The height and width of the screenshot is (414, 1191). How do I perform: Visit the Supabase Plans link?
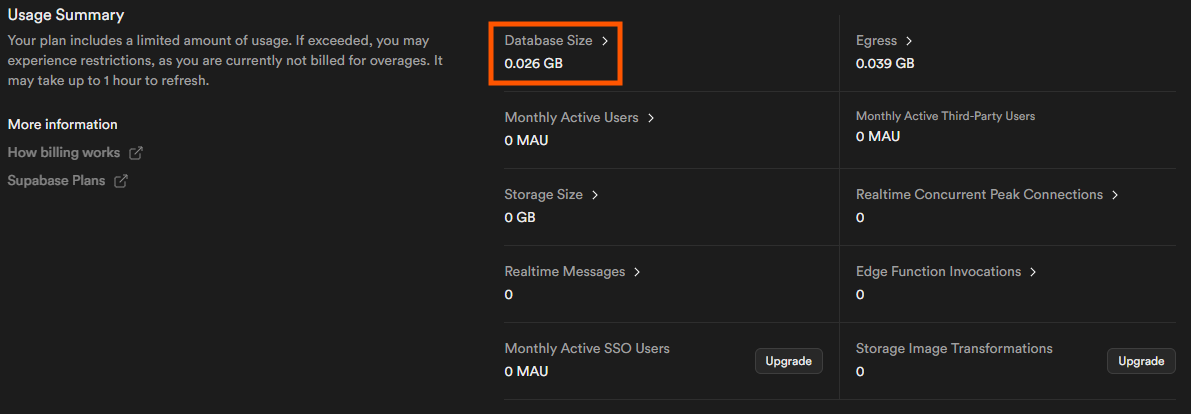pos(56,182)
